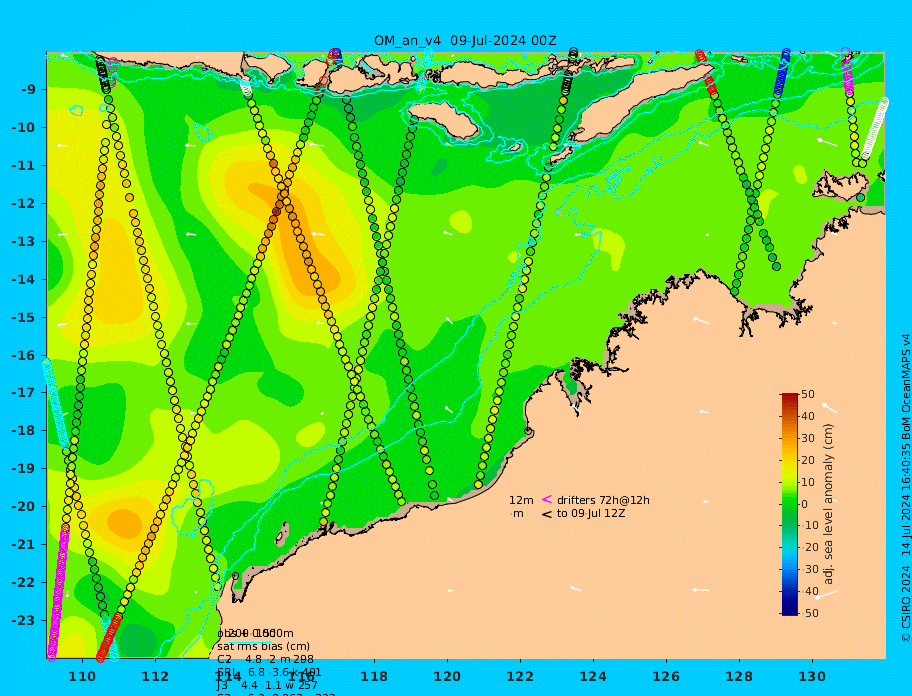Image resolution: width=912 pixels, height=696 pixels.
Task: Click the colorbar tick label "-40"
Action: pos(808,591)
